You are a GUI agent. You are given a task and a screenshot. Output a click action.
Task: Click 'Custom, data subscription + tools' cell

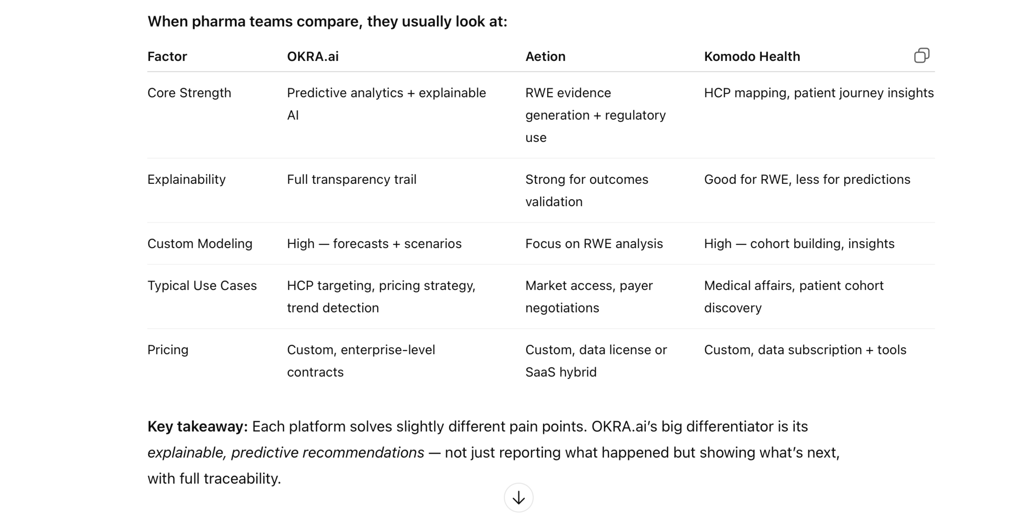pyautogui.click(x=805, y=349)
